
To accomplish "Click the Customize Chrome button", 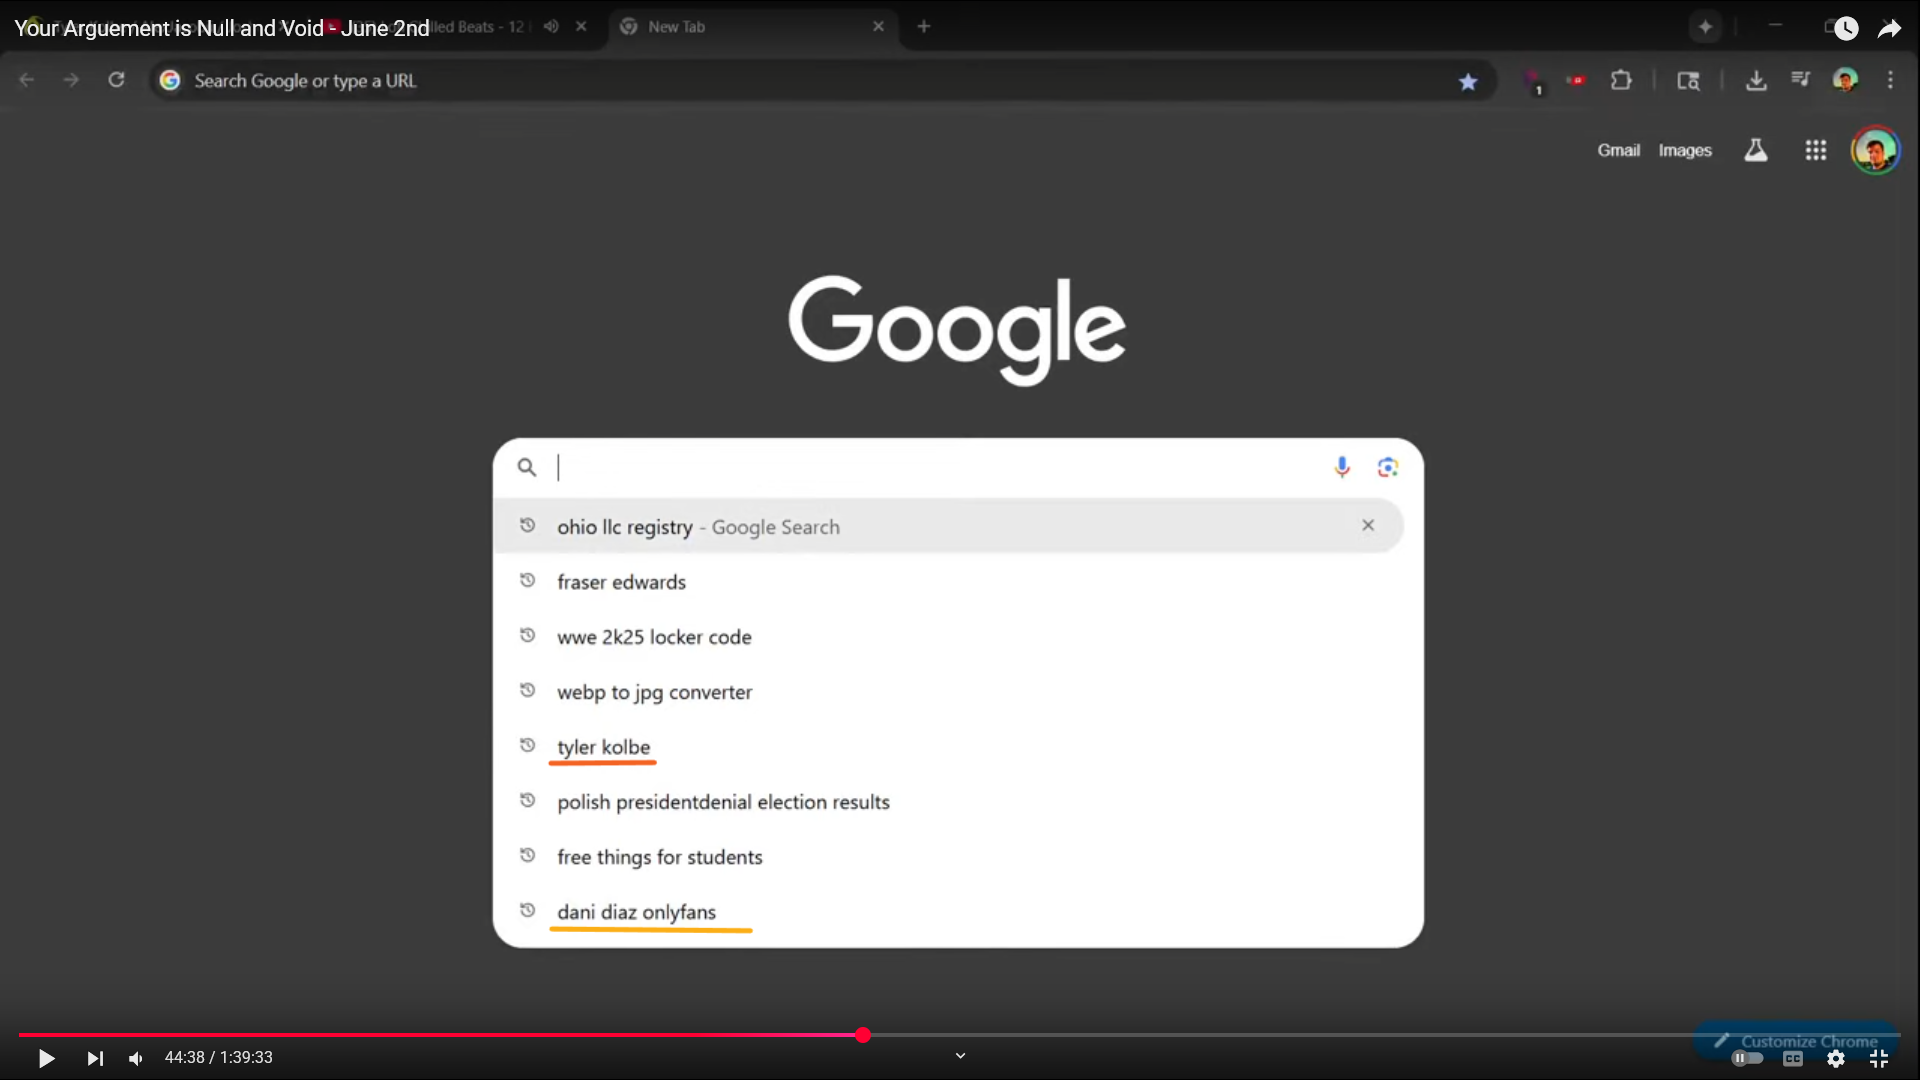I will point(1797,1041).
